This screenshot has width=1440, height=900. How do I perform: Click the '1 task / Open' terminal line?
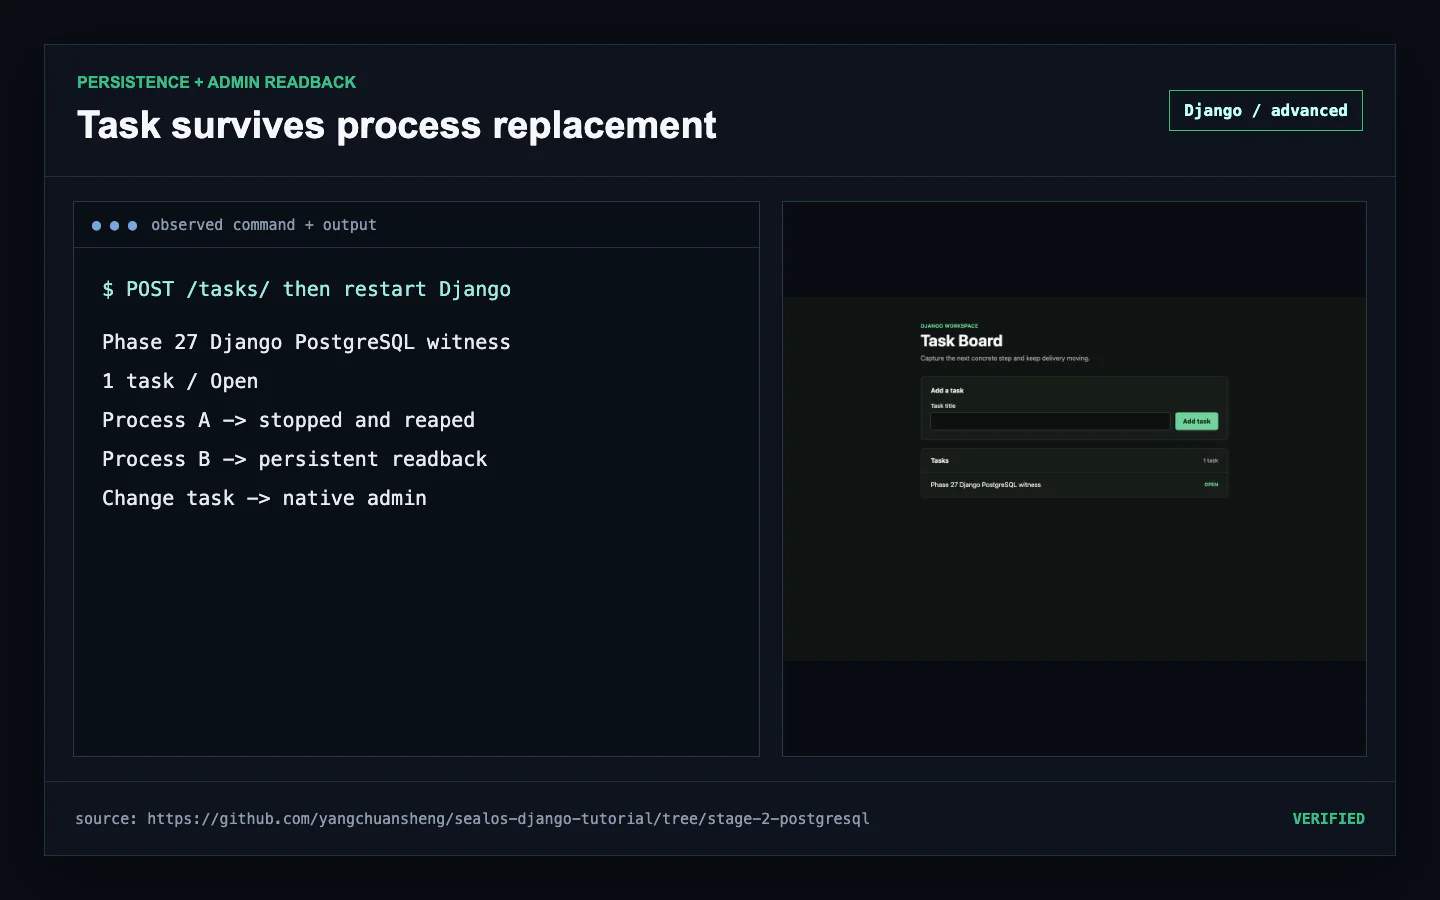pos(180,381)
